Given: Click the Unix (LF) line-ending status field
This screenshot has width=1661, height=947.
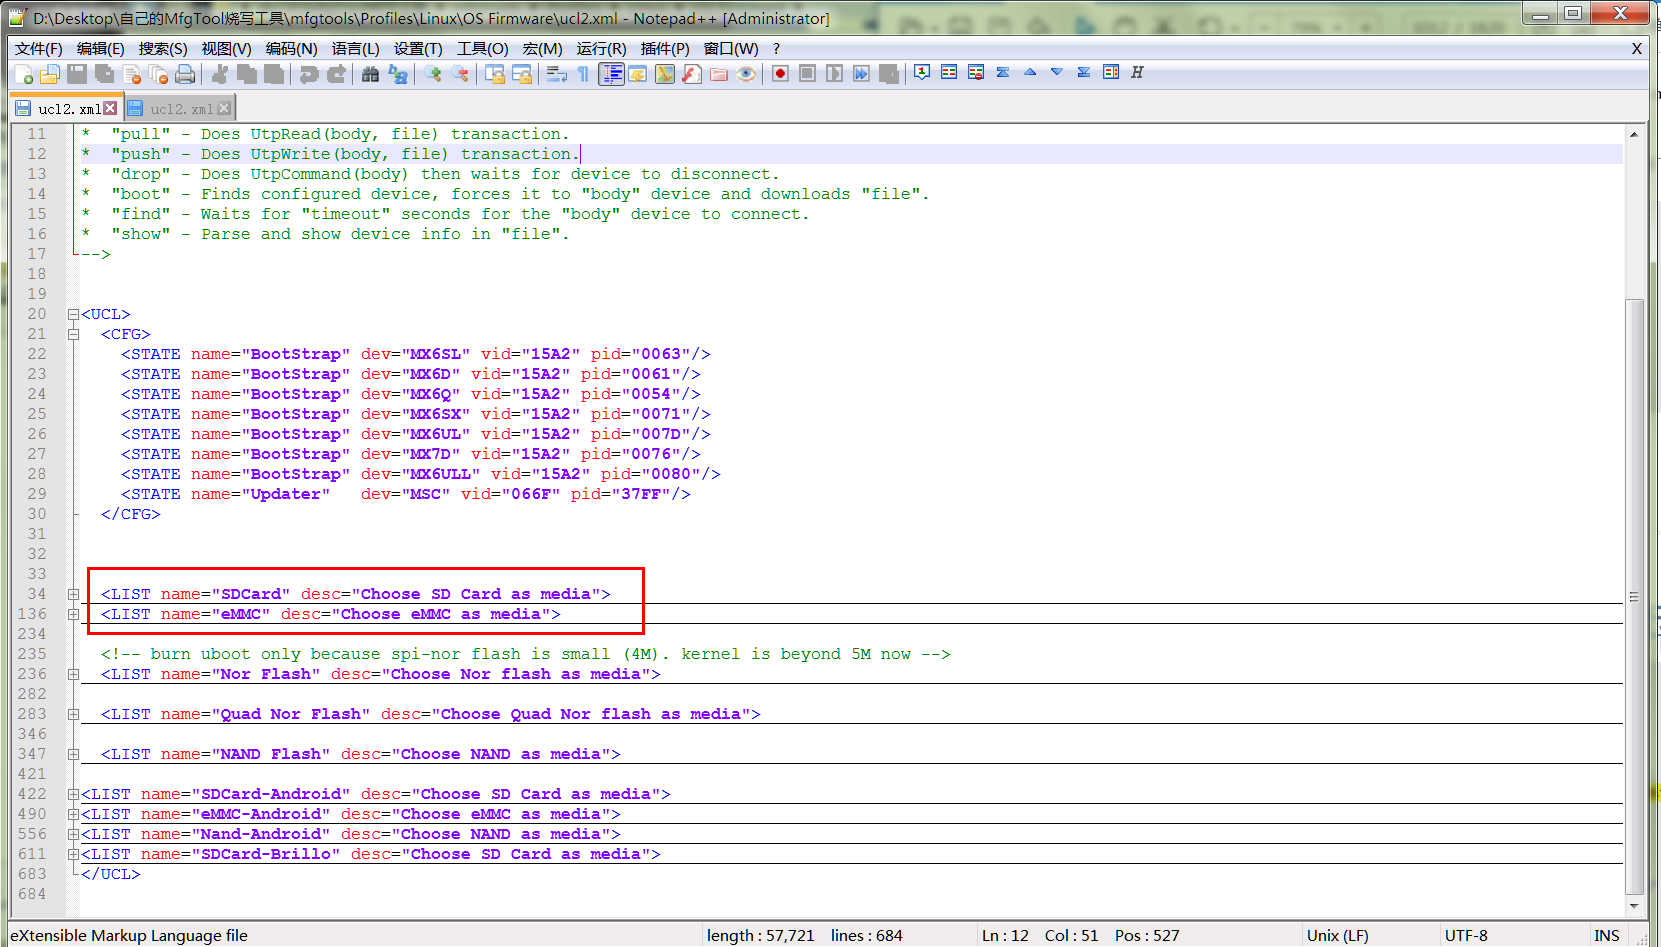Looking at the screenshot, I should click(x=1337, y=936).
